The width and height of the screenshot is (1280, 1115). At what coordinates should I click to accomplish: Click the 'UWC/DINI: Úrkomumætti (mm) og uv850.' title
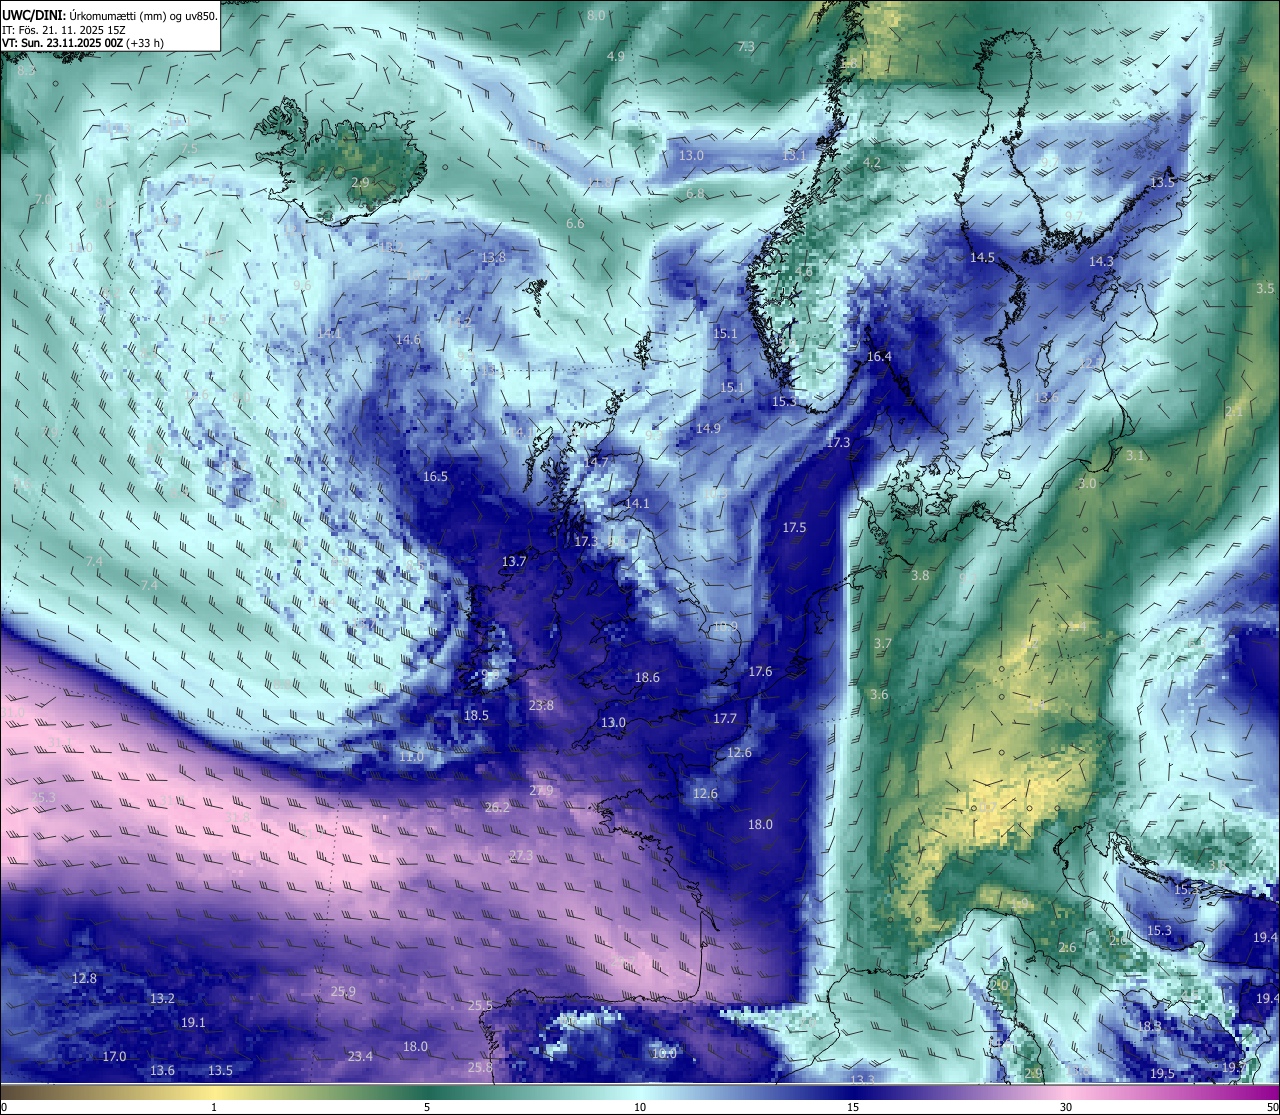pos(109,14)
